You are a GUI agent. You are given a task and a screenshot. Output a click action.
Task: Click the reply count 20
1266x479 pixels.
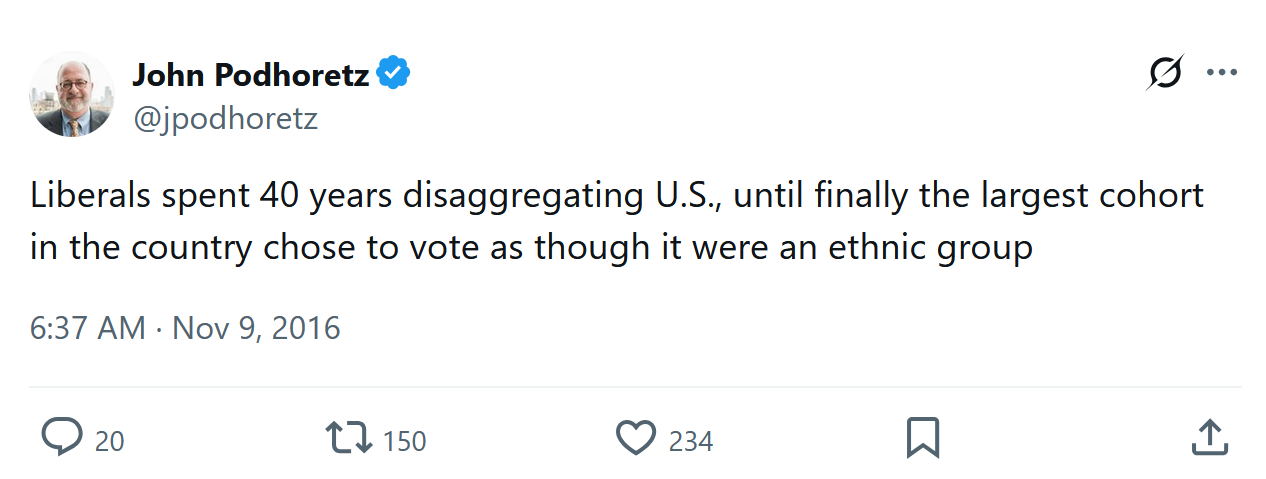point(110,441)
